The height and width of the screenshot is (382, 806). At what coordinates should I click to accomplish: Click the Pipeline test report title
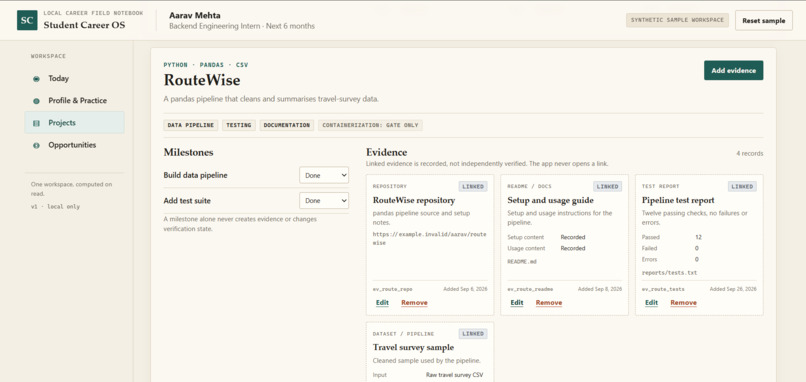pos(678,200)
